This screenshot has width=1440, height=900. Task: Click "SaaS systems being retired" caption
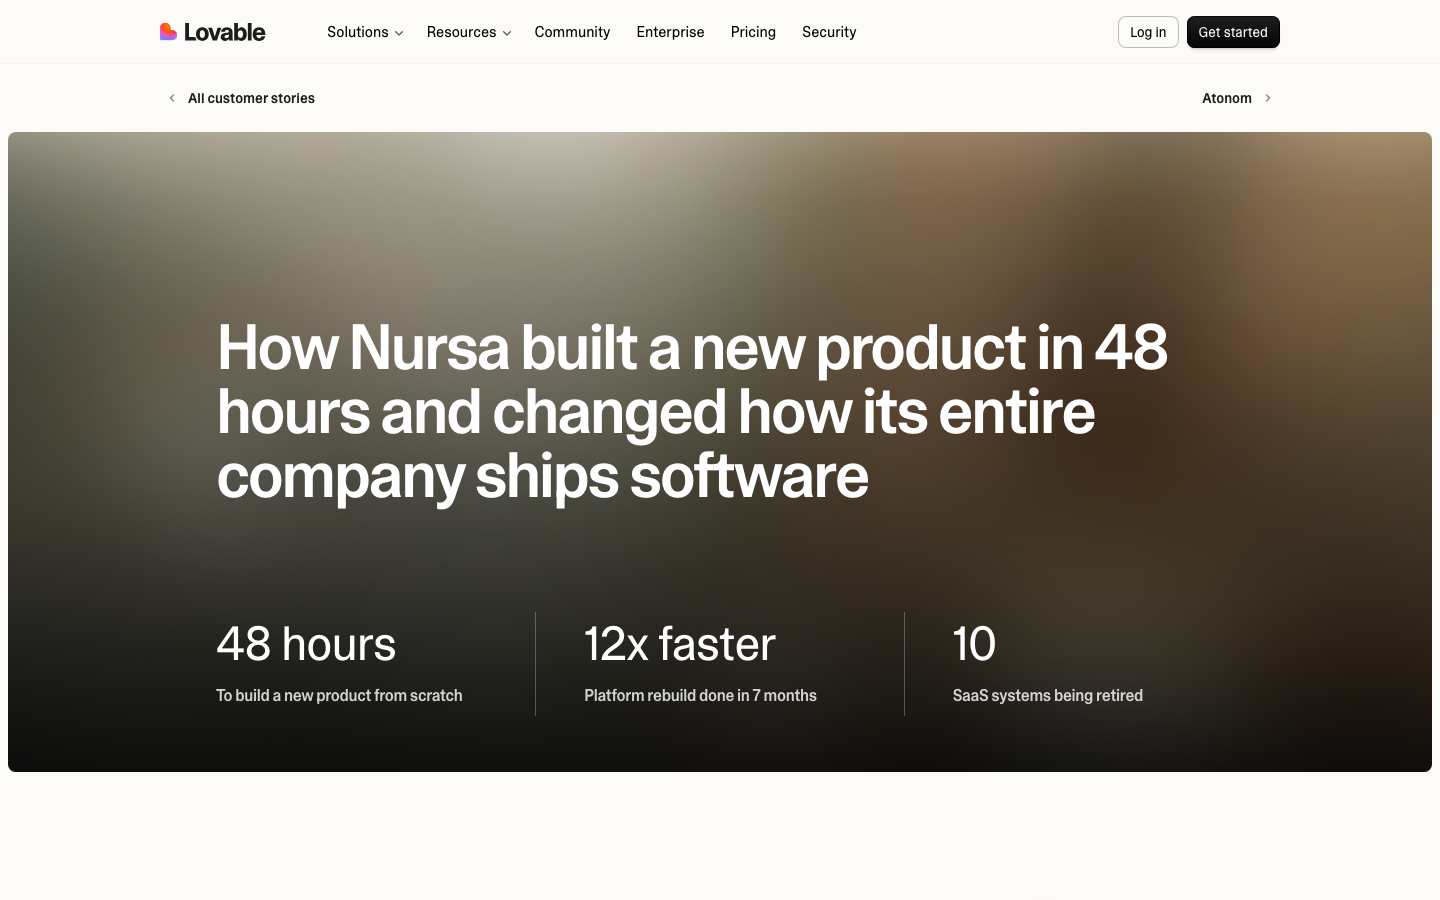point(1047,695)
